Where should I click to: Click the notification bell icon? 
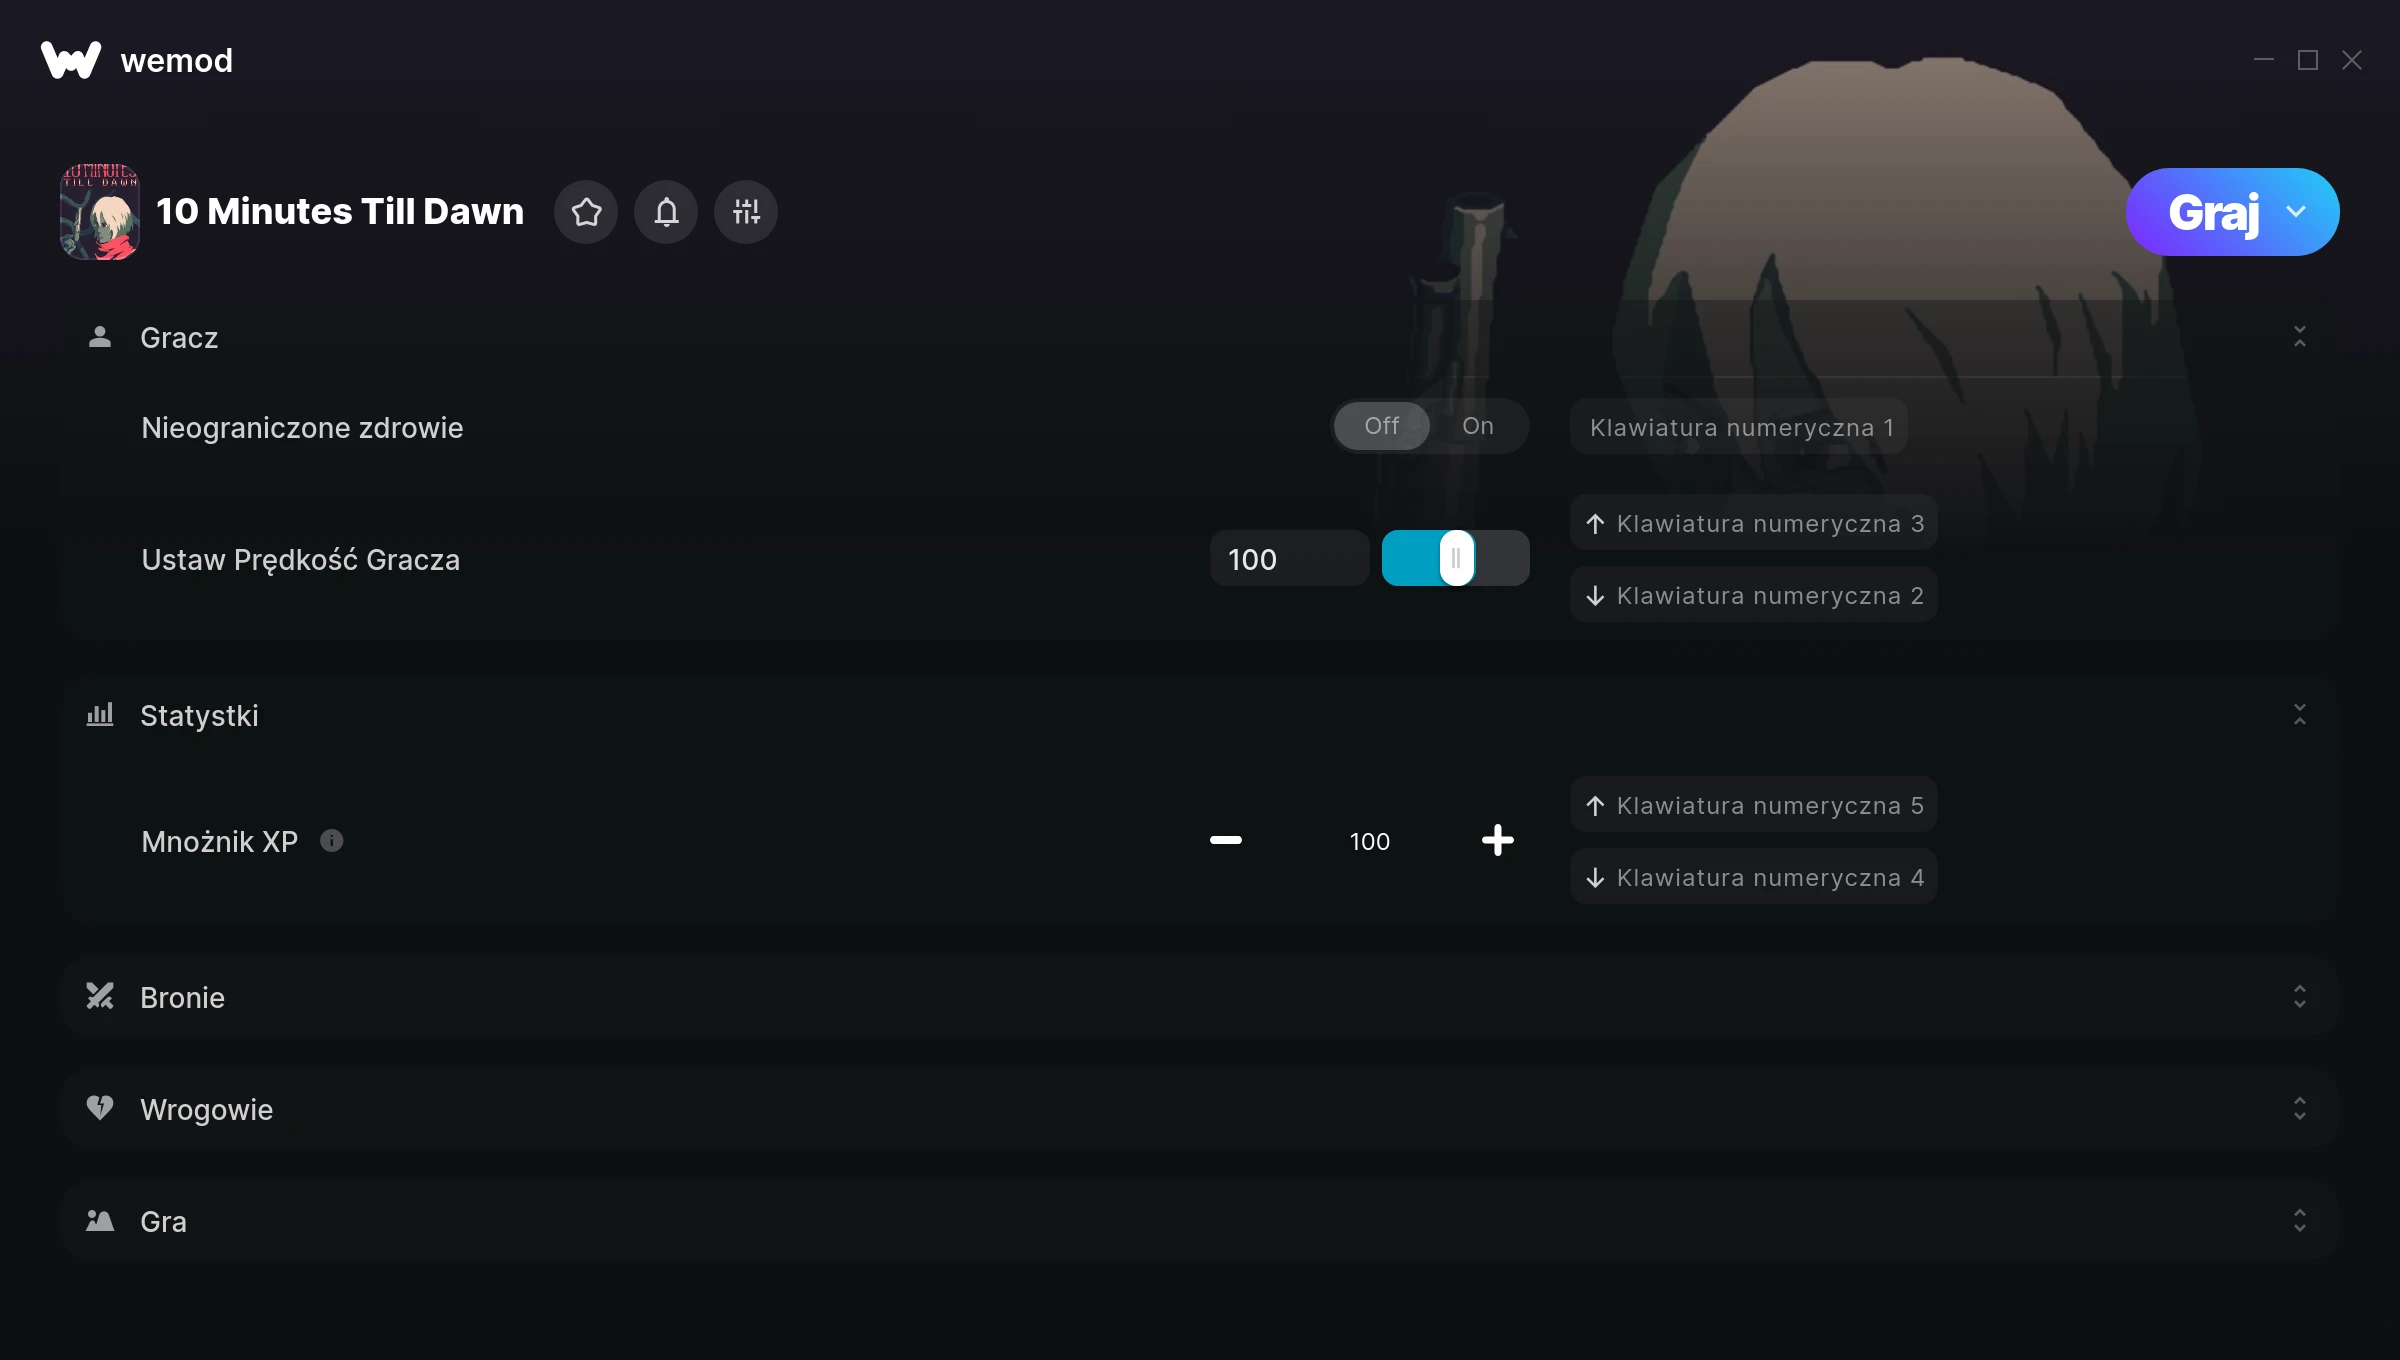[666, 212]
